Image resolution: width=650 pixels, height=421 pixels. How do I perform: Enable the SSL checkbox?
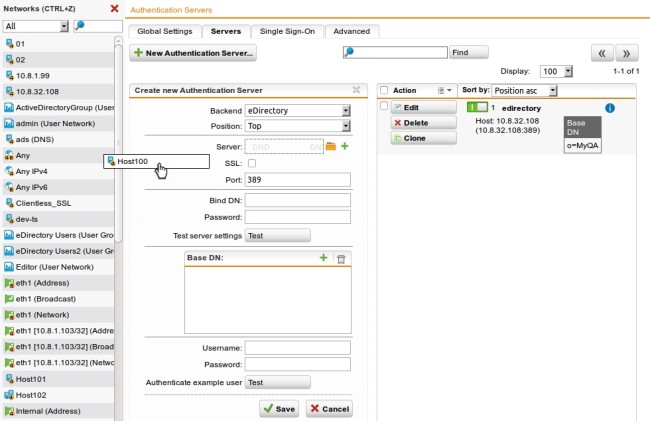click(251, 163)
